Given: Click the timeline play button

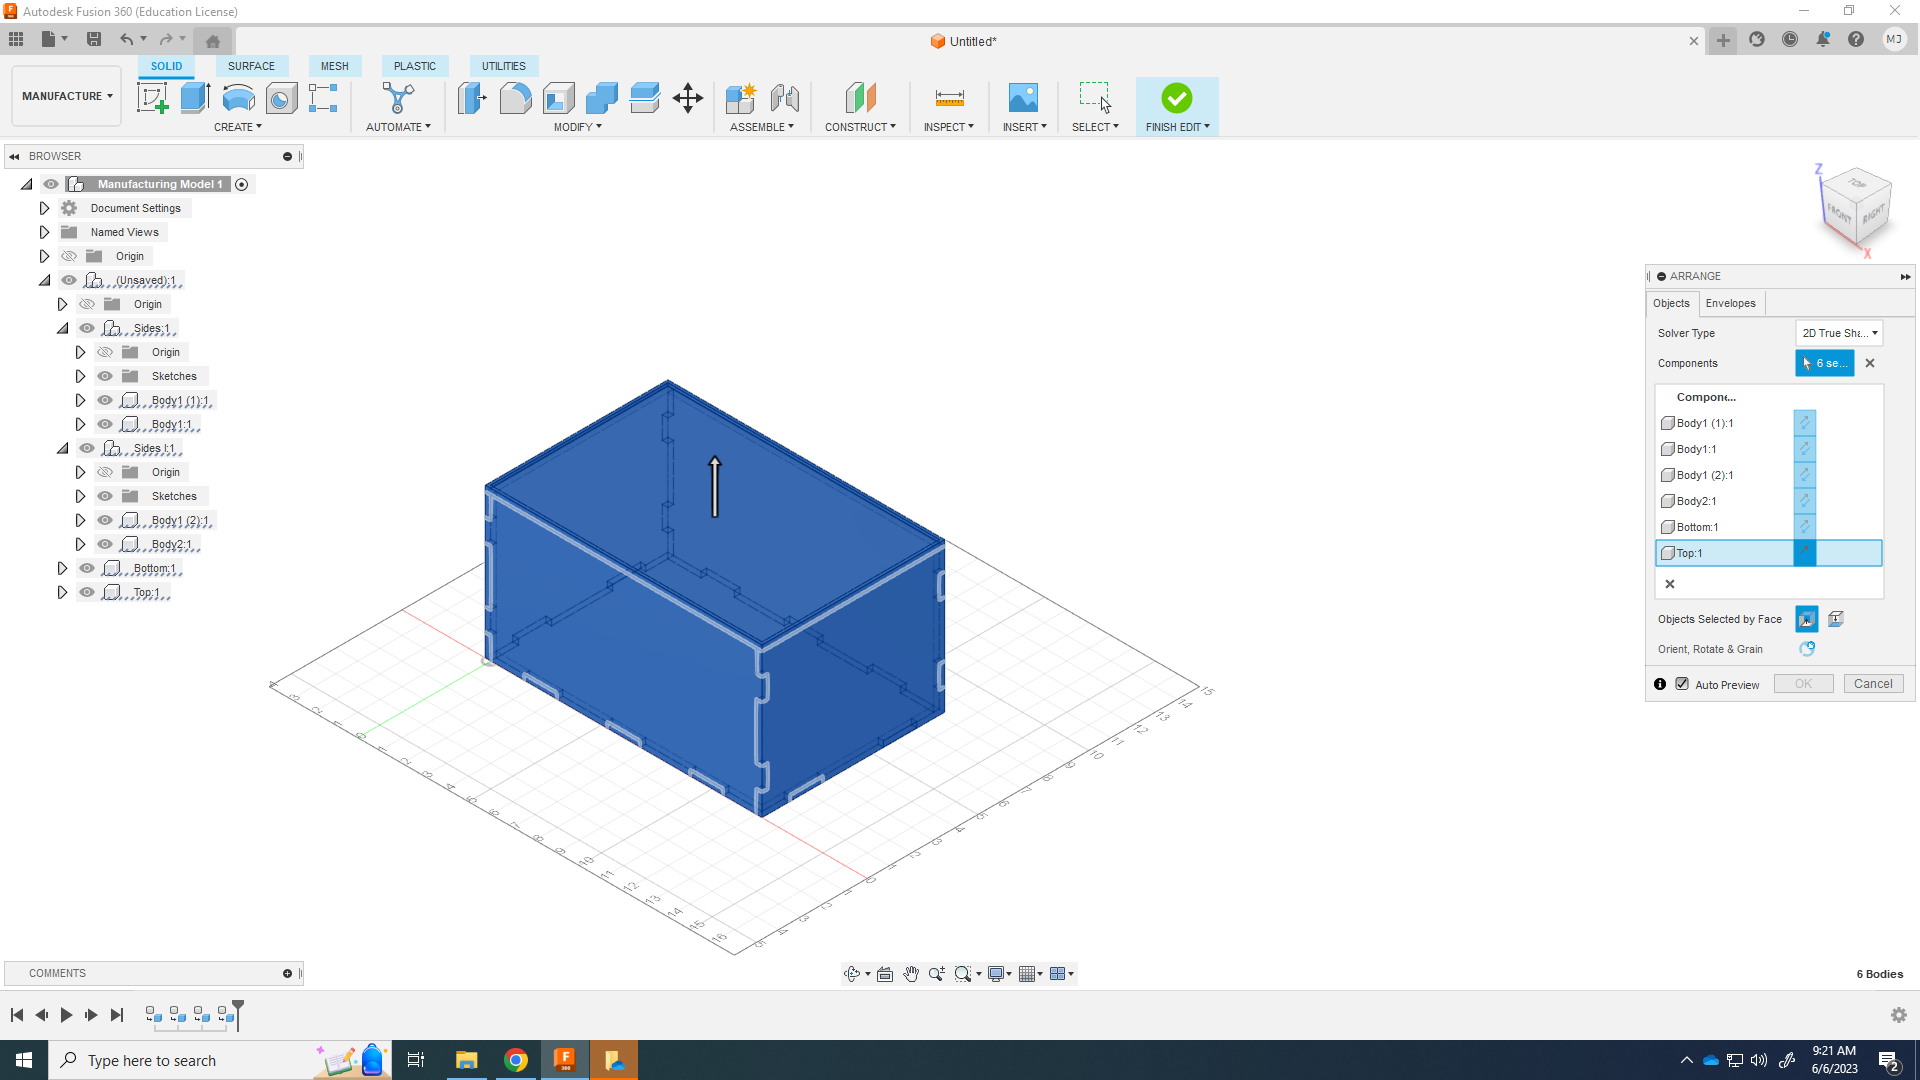Looking at the screenshot, I should [66, 1015].
